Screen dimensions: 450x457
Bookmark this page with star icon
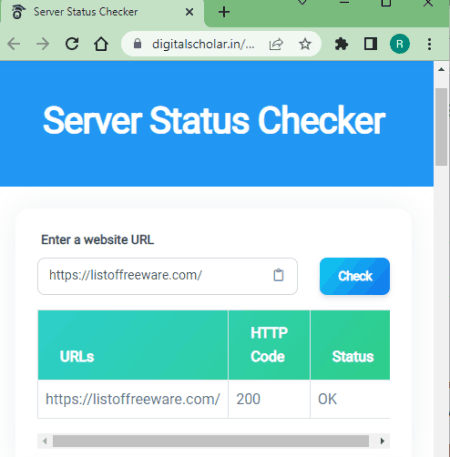tap(305, 44)
